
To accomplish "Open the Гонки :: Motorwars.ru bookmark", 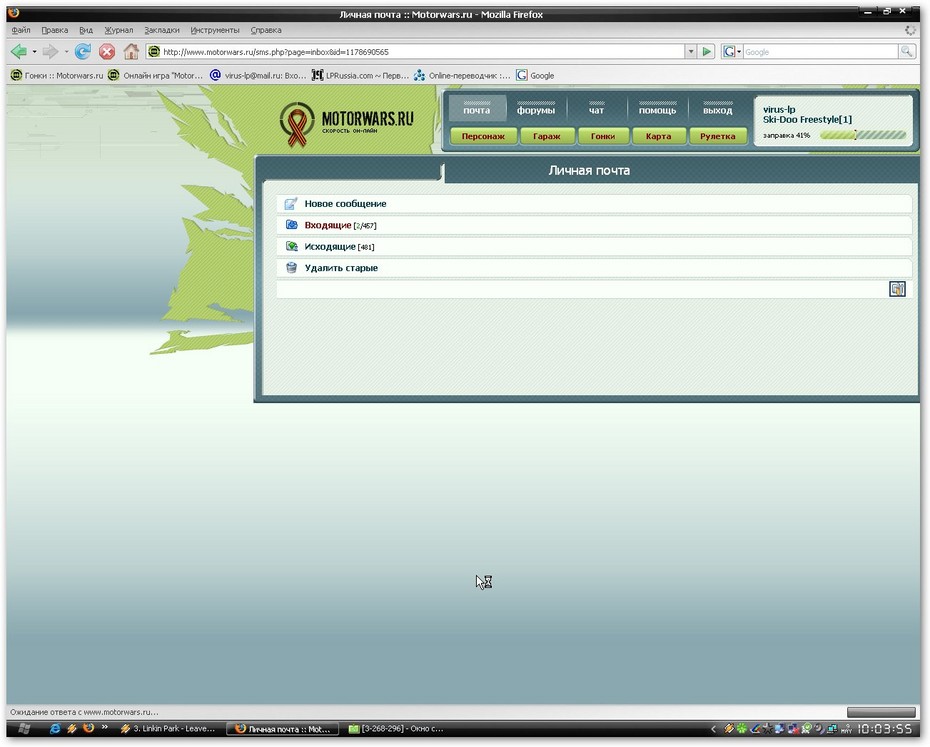I will click(57, 75).
